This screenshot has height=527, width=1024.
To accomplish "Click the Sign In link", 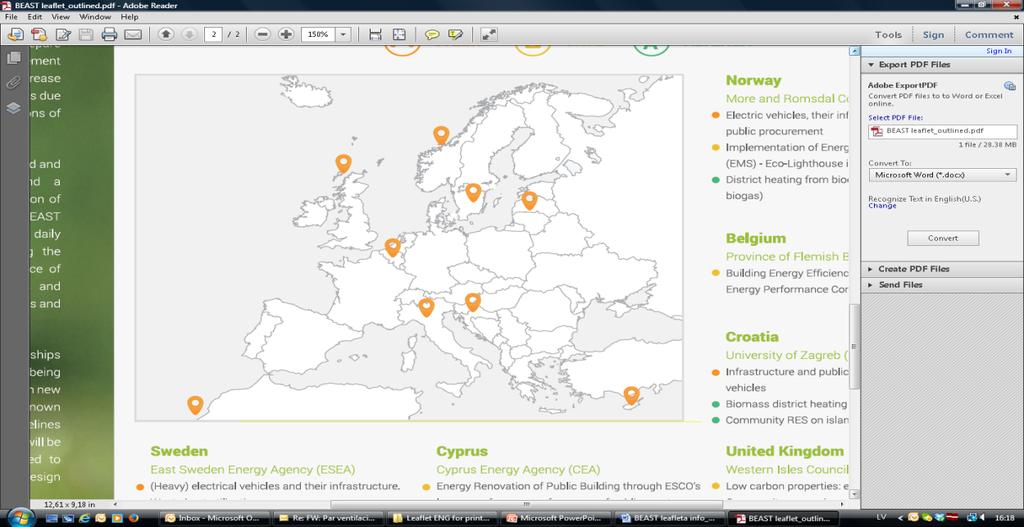I will point(999,51).
